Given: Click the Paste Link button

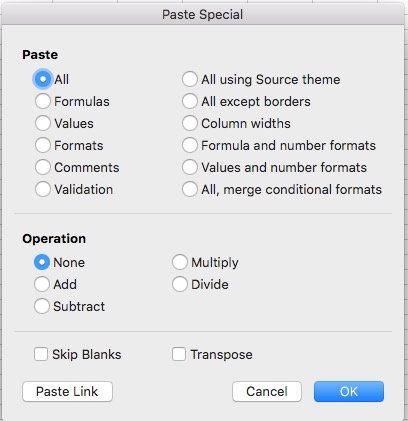Looking at the screenshot, I should pos(67,392).
